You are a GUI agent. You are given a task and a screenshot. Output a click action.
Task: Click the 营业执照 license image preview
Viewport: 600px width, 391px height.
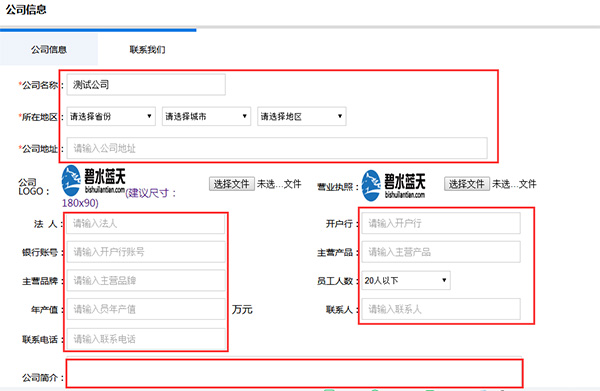[393, 186]
